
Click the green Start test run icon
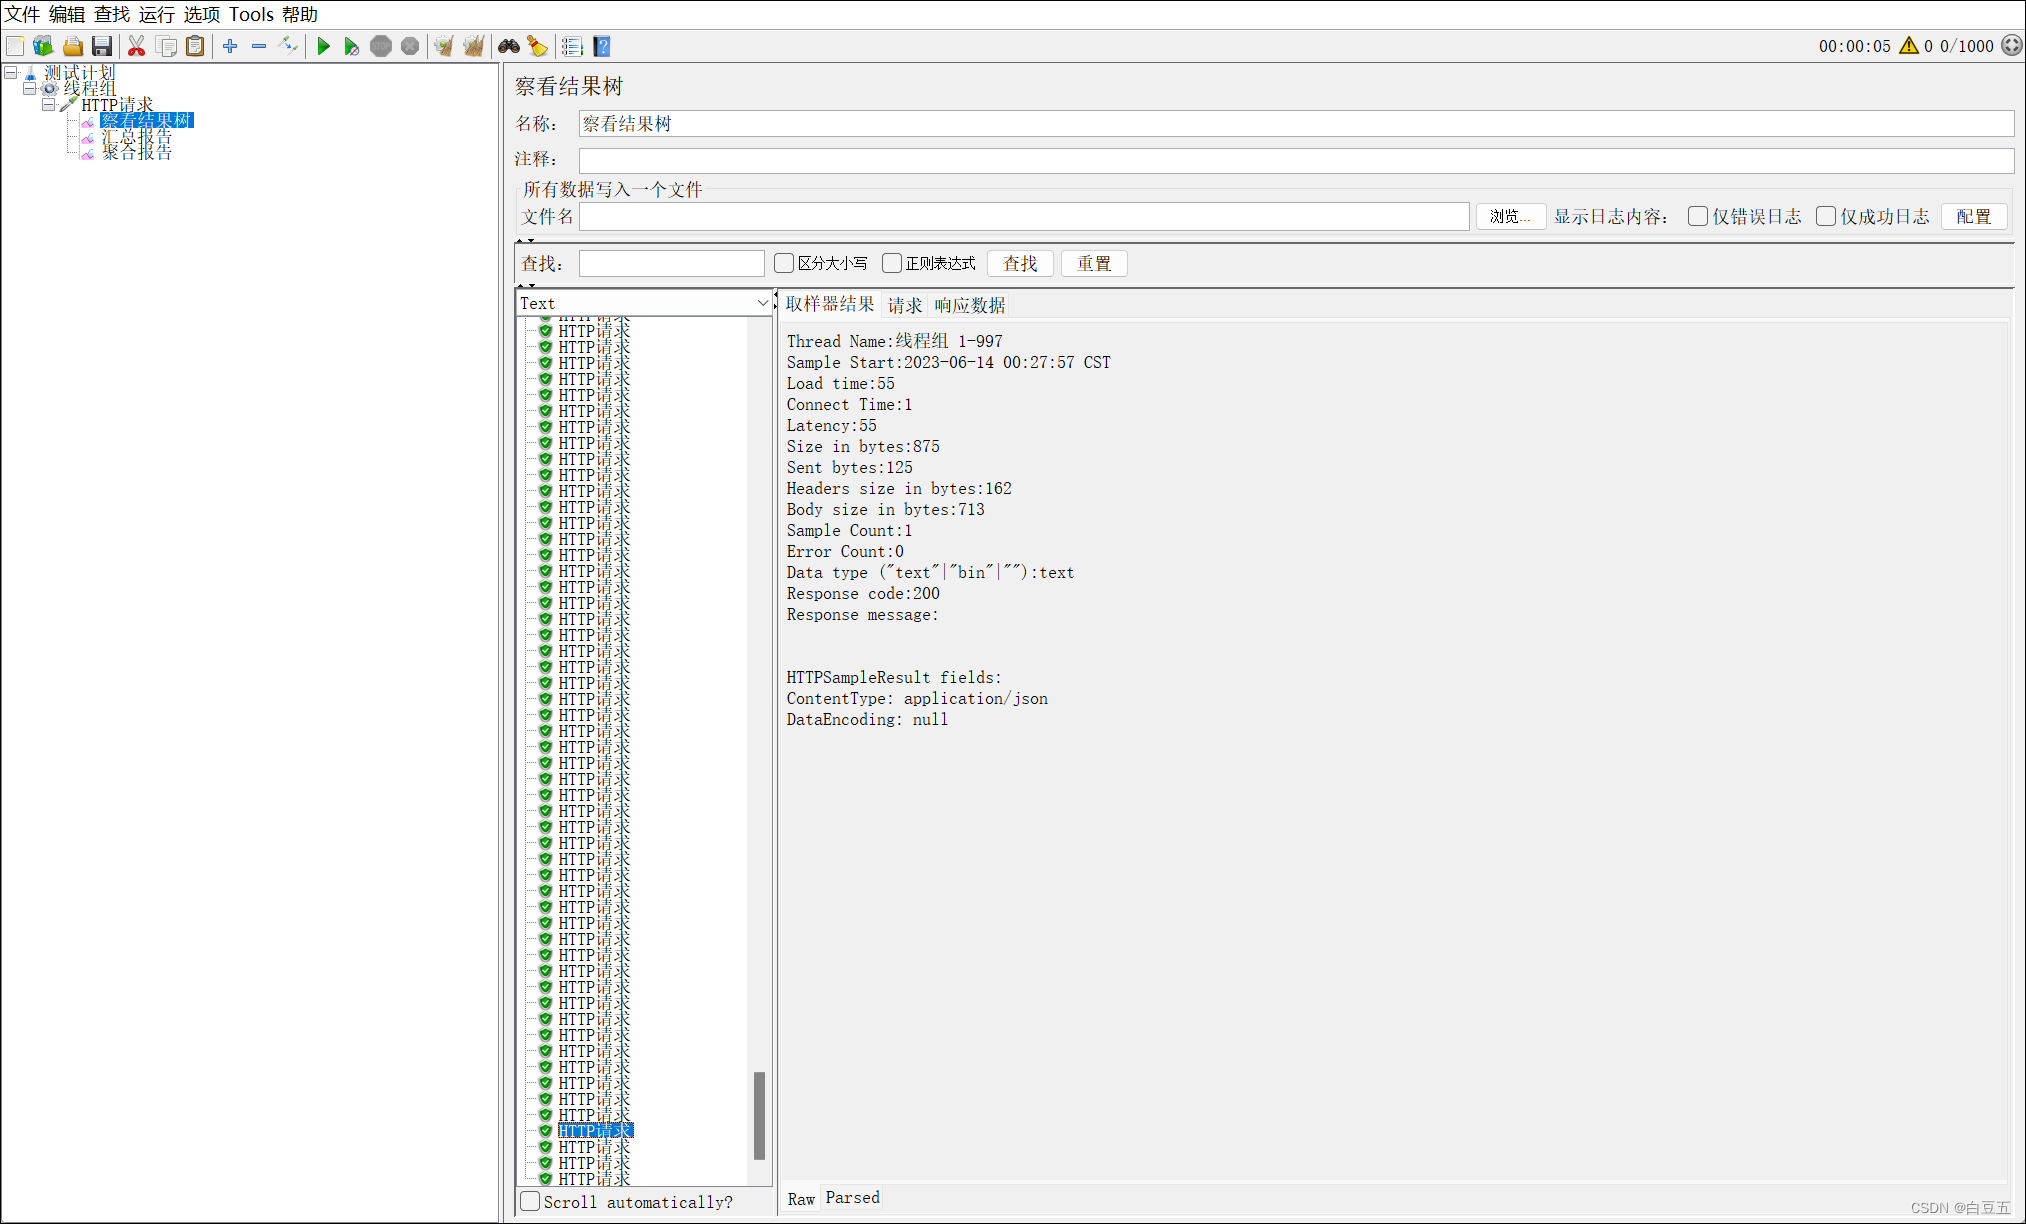pyautogui.click(x=323, y=46)
